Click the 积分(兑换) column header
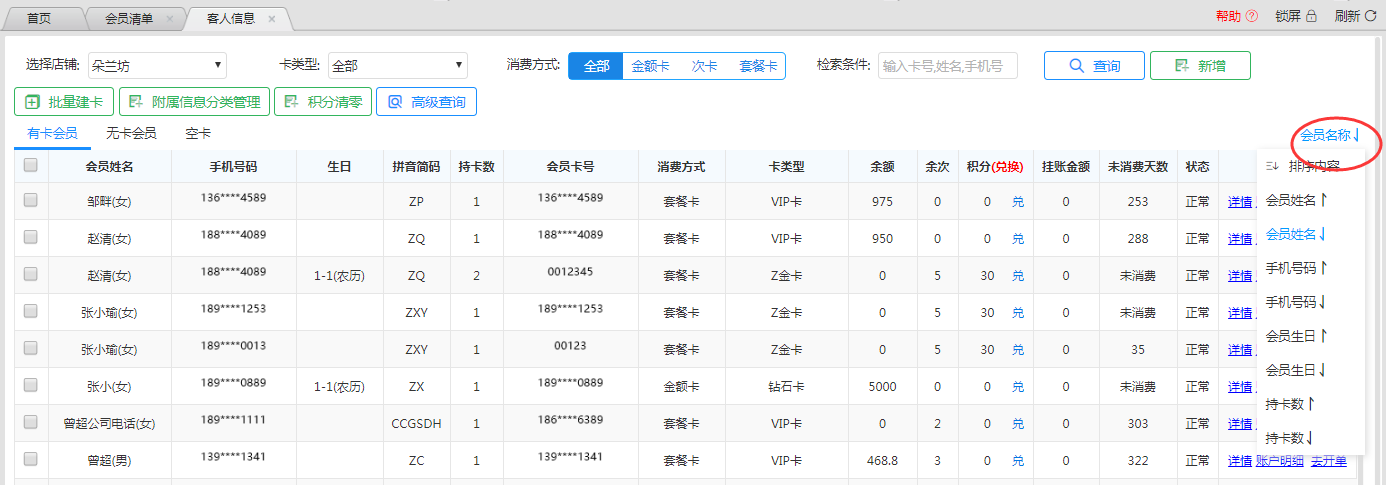 pyautogui.click(x=995, y=166)
